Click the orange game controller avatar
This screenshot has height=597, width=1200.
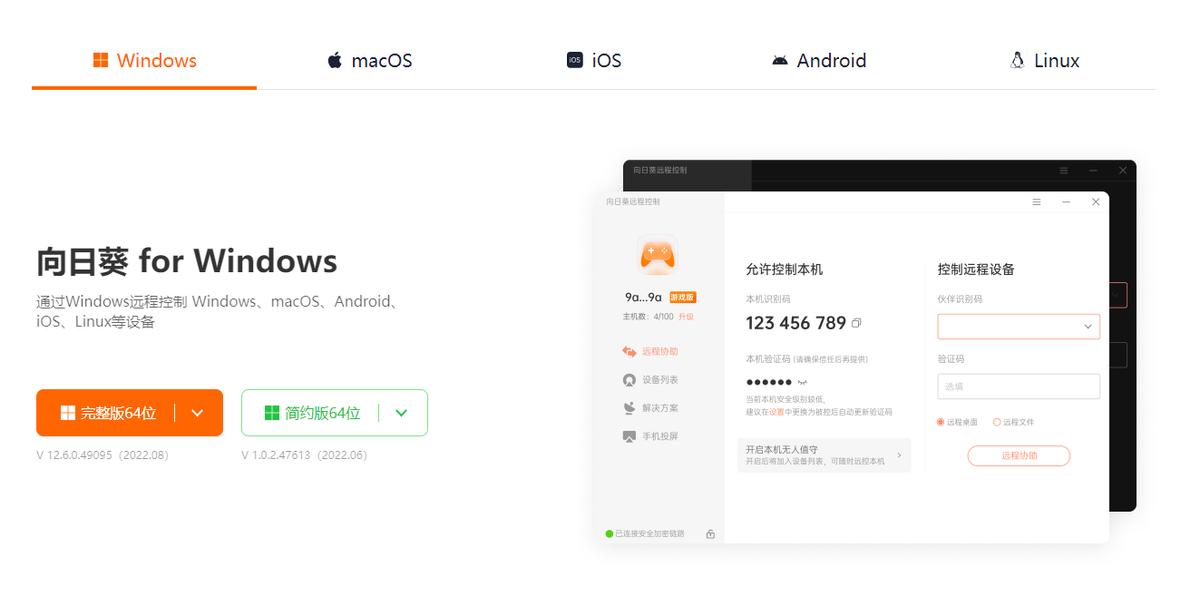click(x=657, y=256)
